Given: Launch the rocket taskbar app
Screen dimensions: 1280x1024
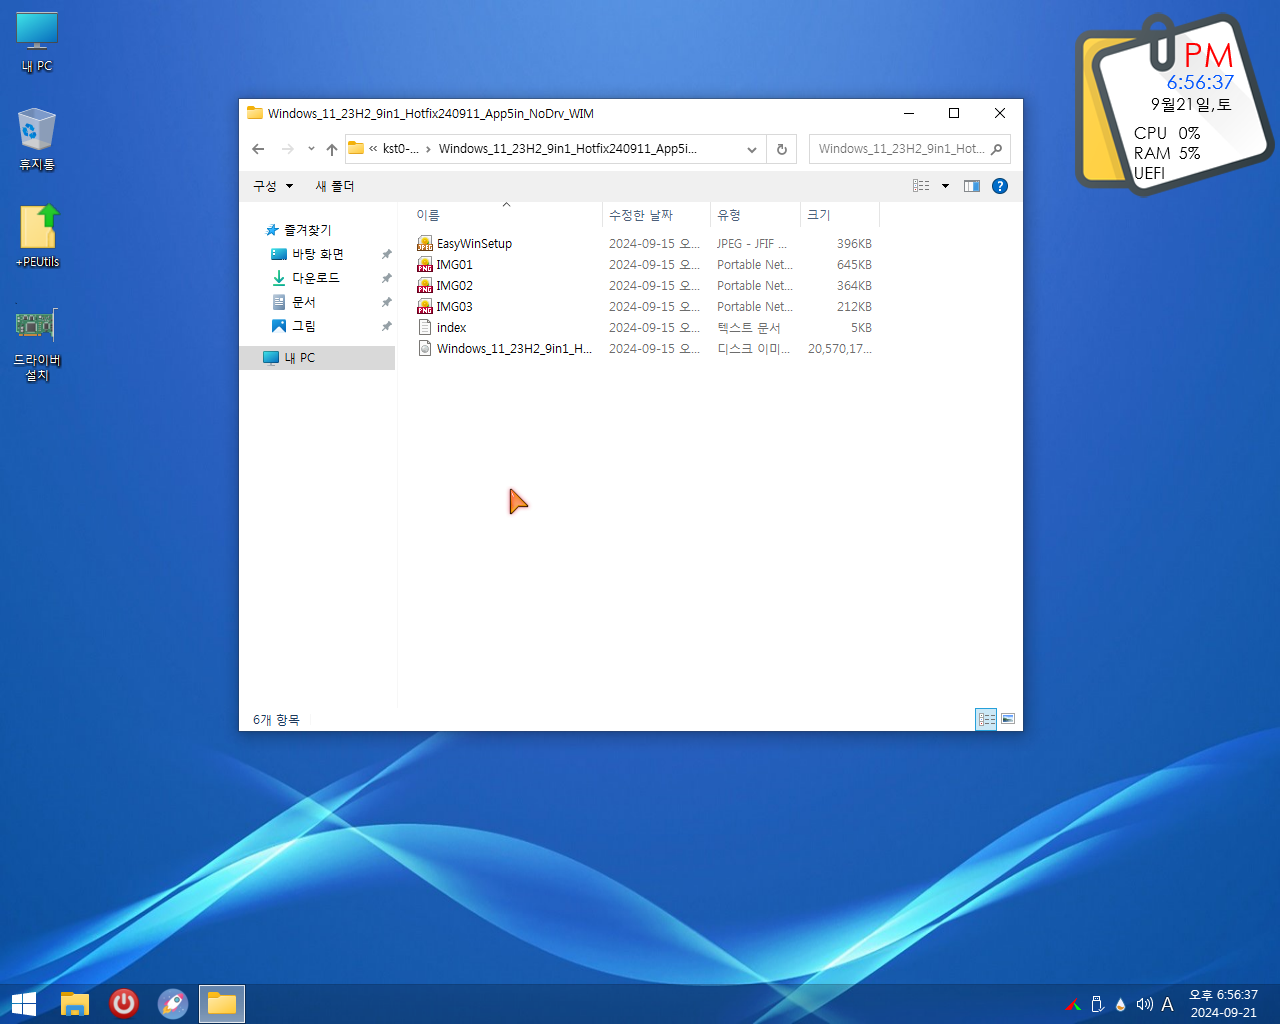Looking at the screenshot, I should (x=173, y=1003).
